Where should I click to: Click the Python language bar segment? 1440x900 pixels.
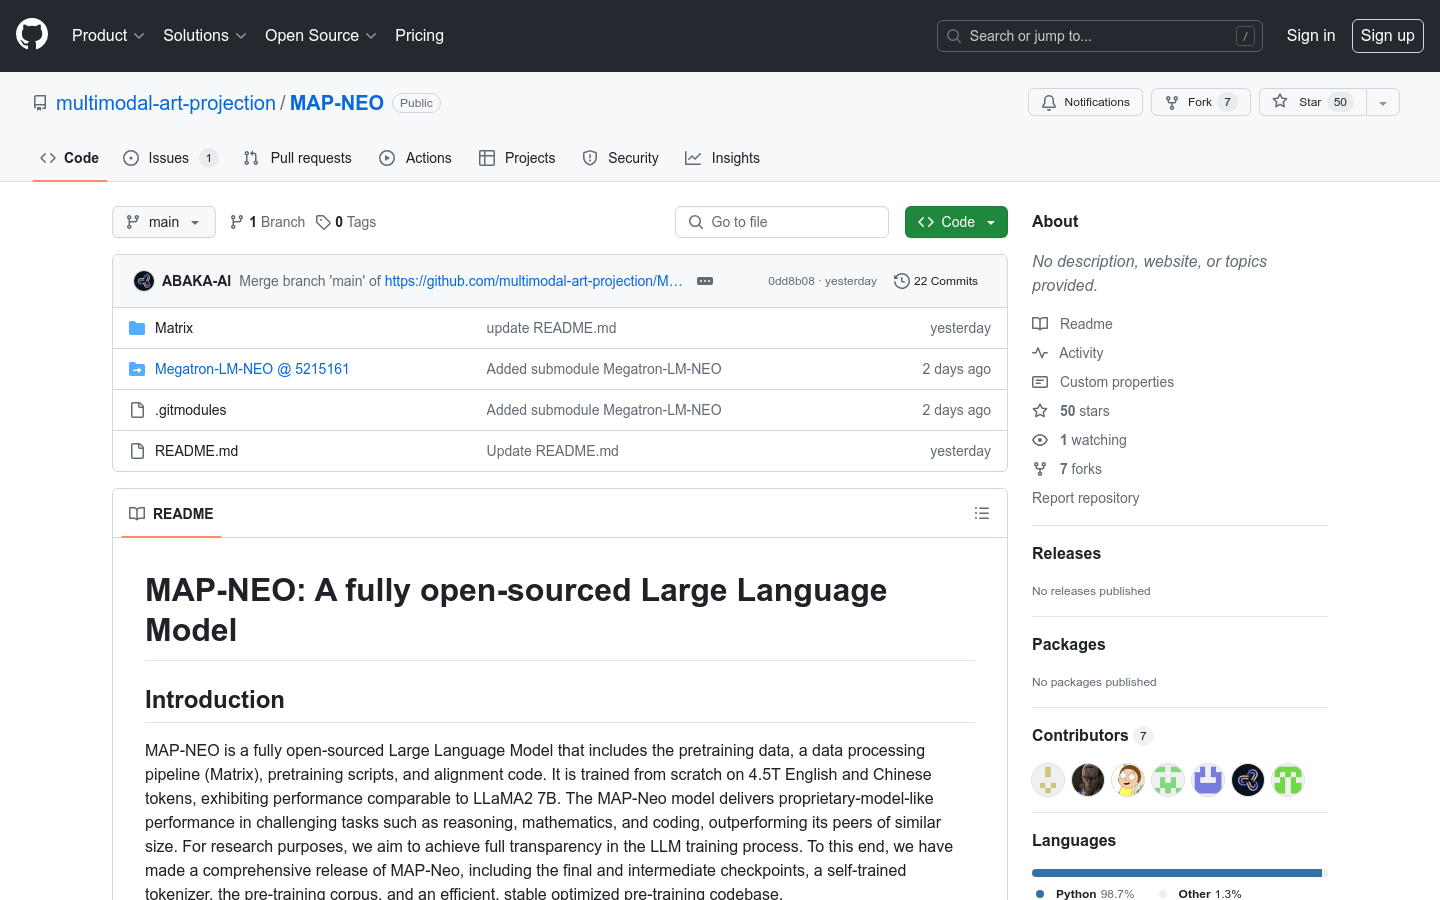point(1177,873)
